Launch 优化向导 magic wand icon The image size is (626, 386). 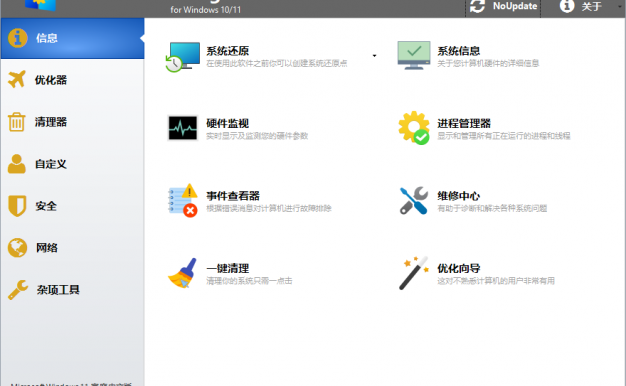[414, 273]
